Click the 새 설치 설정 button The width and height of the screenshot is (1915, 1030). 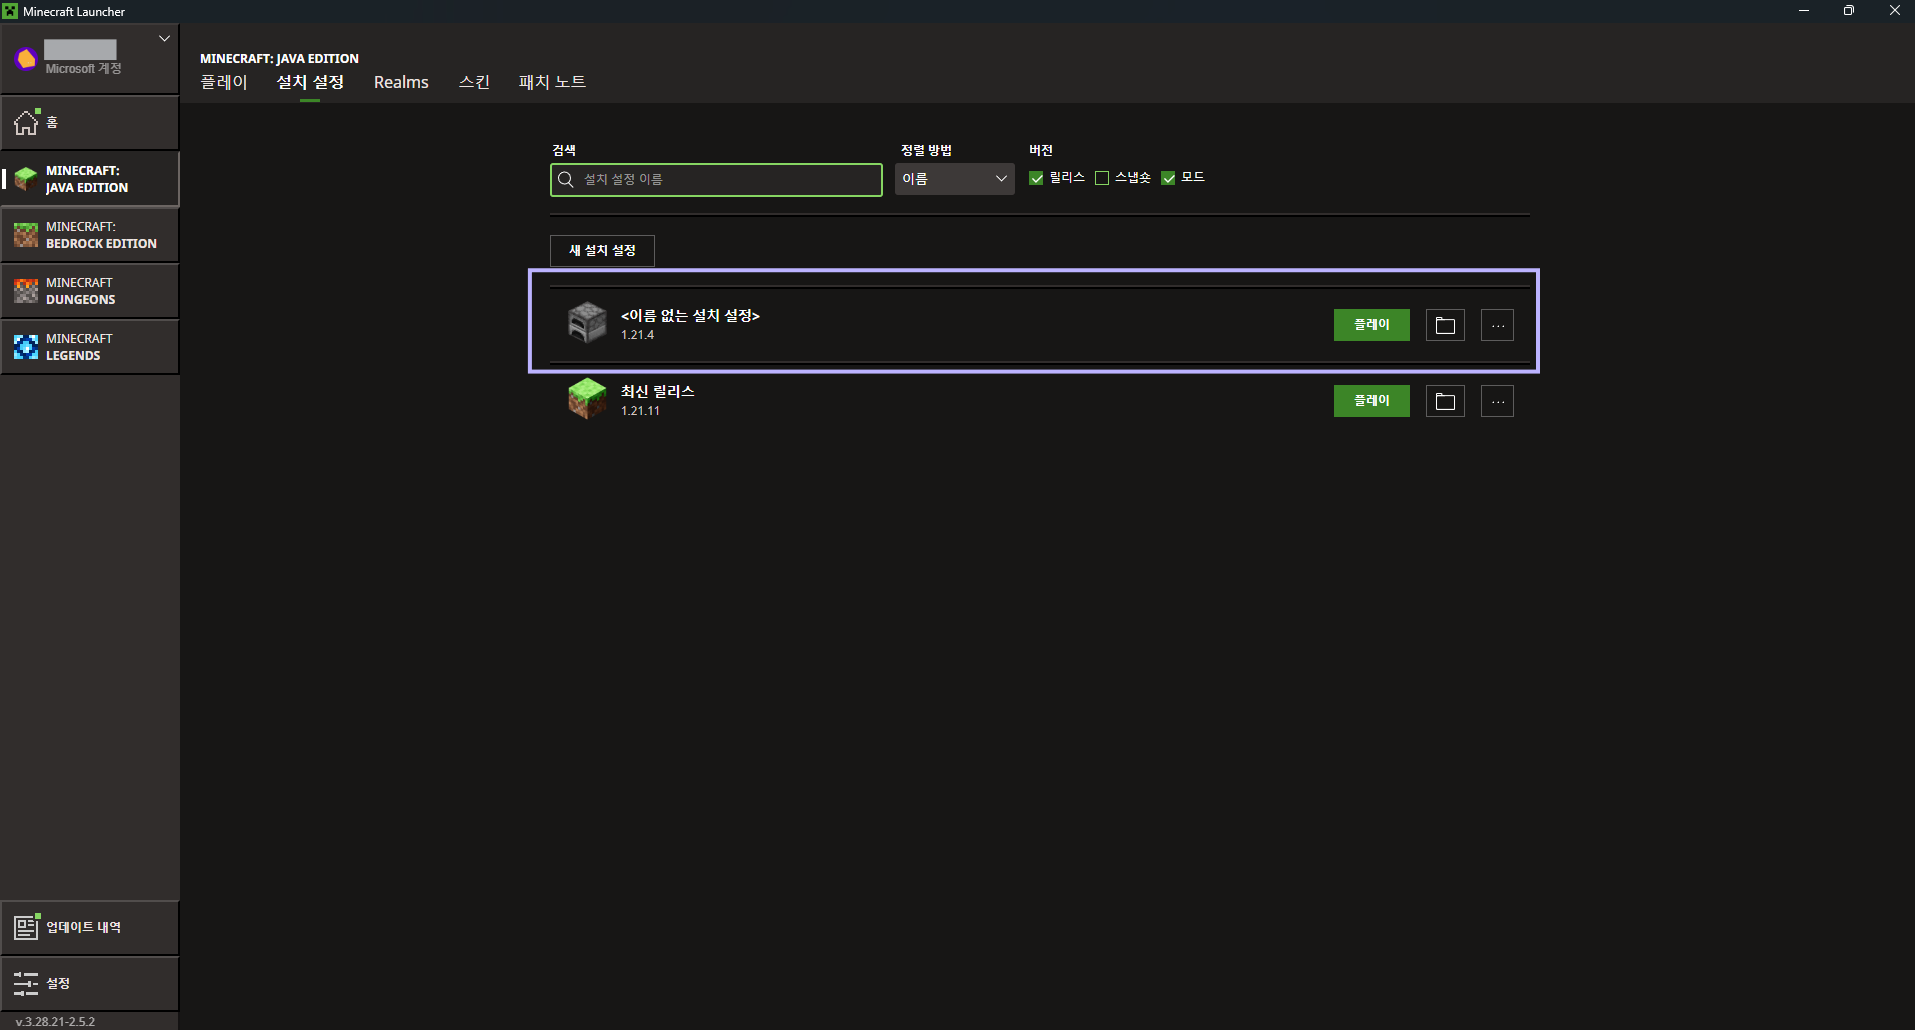click(602, 250)
